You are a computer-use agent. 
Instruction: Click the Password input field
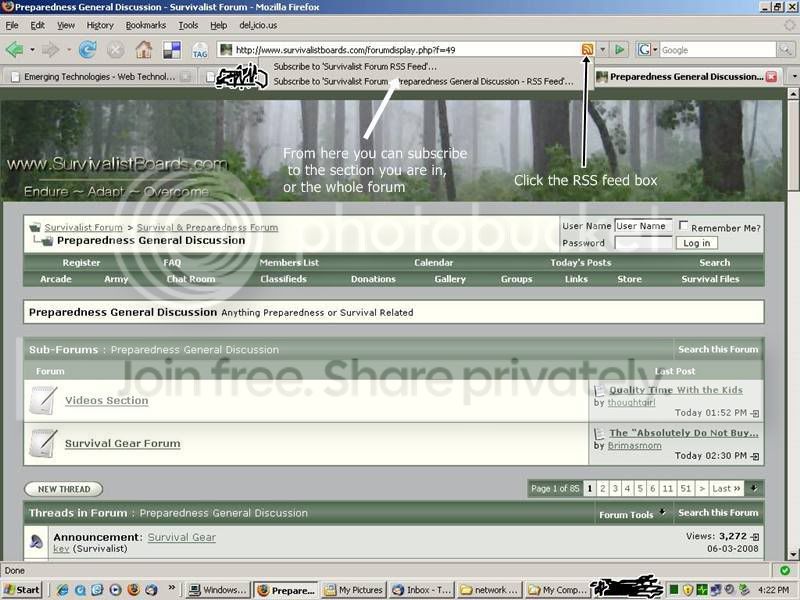pos(642,243)
